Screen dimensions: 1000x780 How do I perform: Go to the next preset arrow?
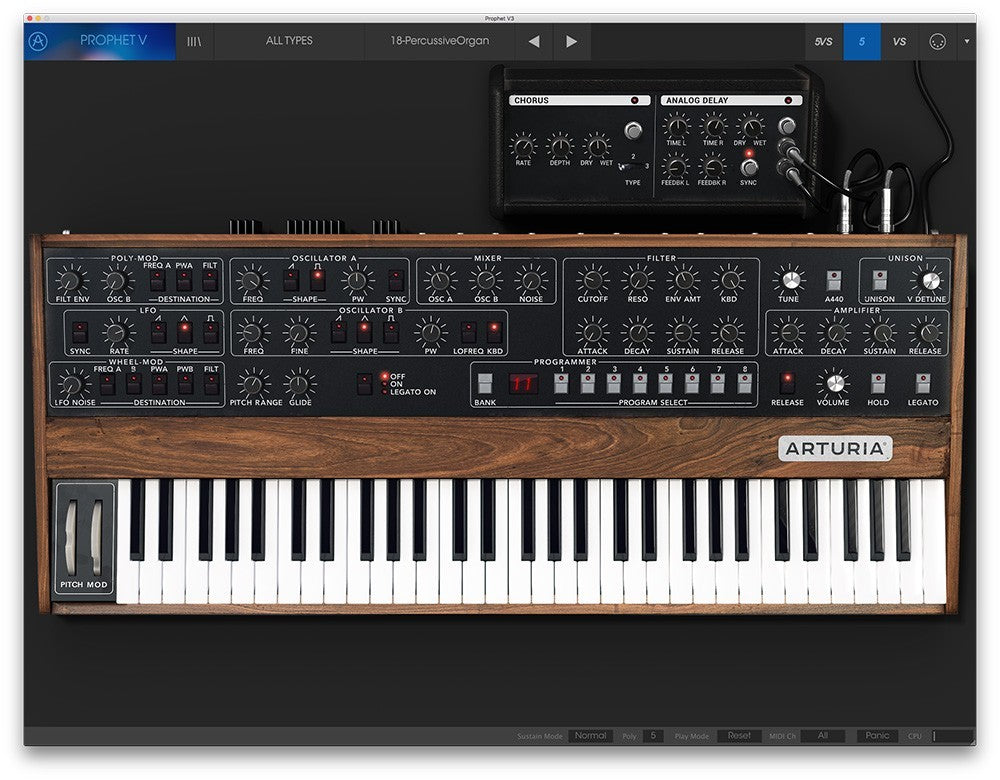(571, 41)
